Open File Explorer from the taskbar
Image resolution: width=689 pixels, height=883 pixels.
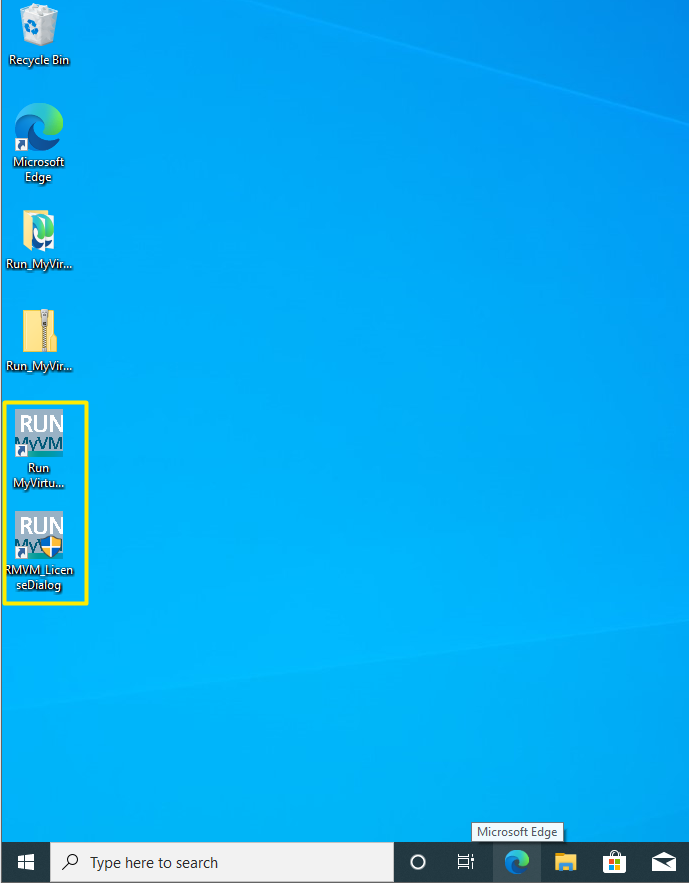[x=566, y=862]
